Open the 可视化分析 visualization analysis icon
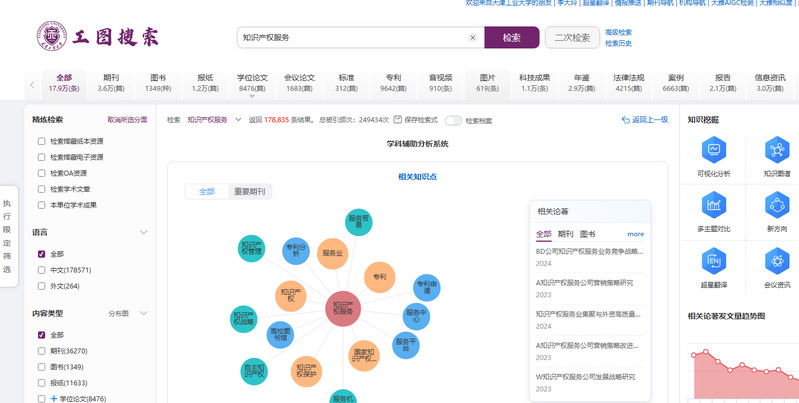The width and height of the screenshot is (799, 403). pyautogui.click(x=714, y=150)
